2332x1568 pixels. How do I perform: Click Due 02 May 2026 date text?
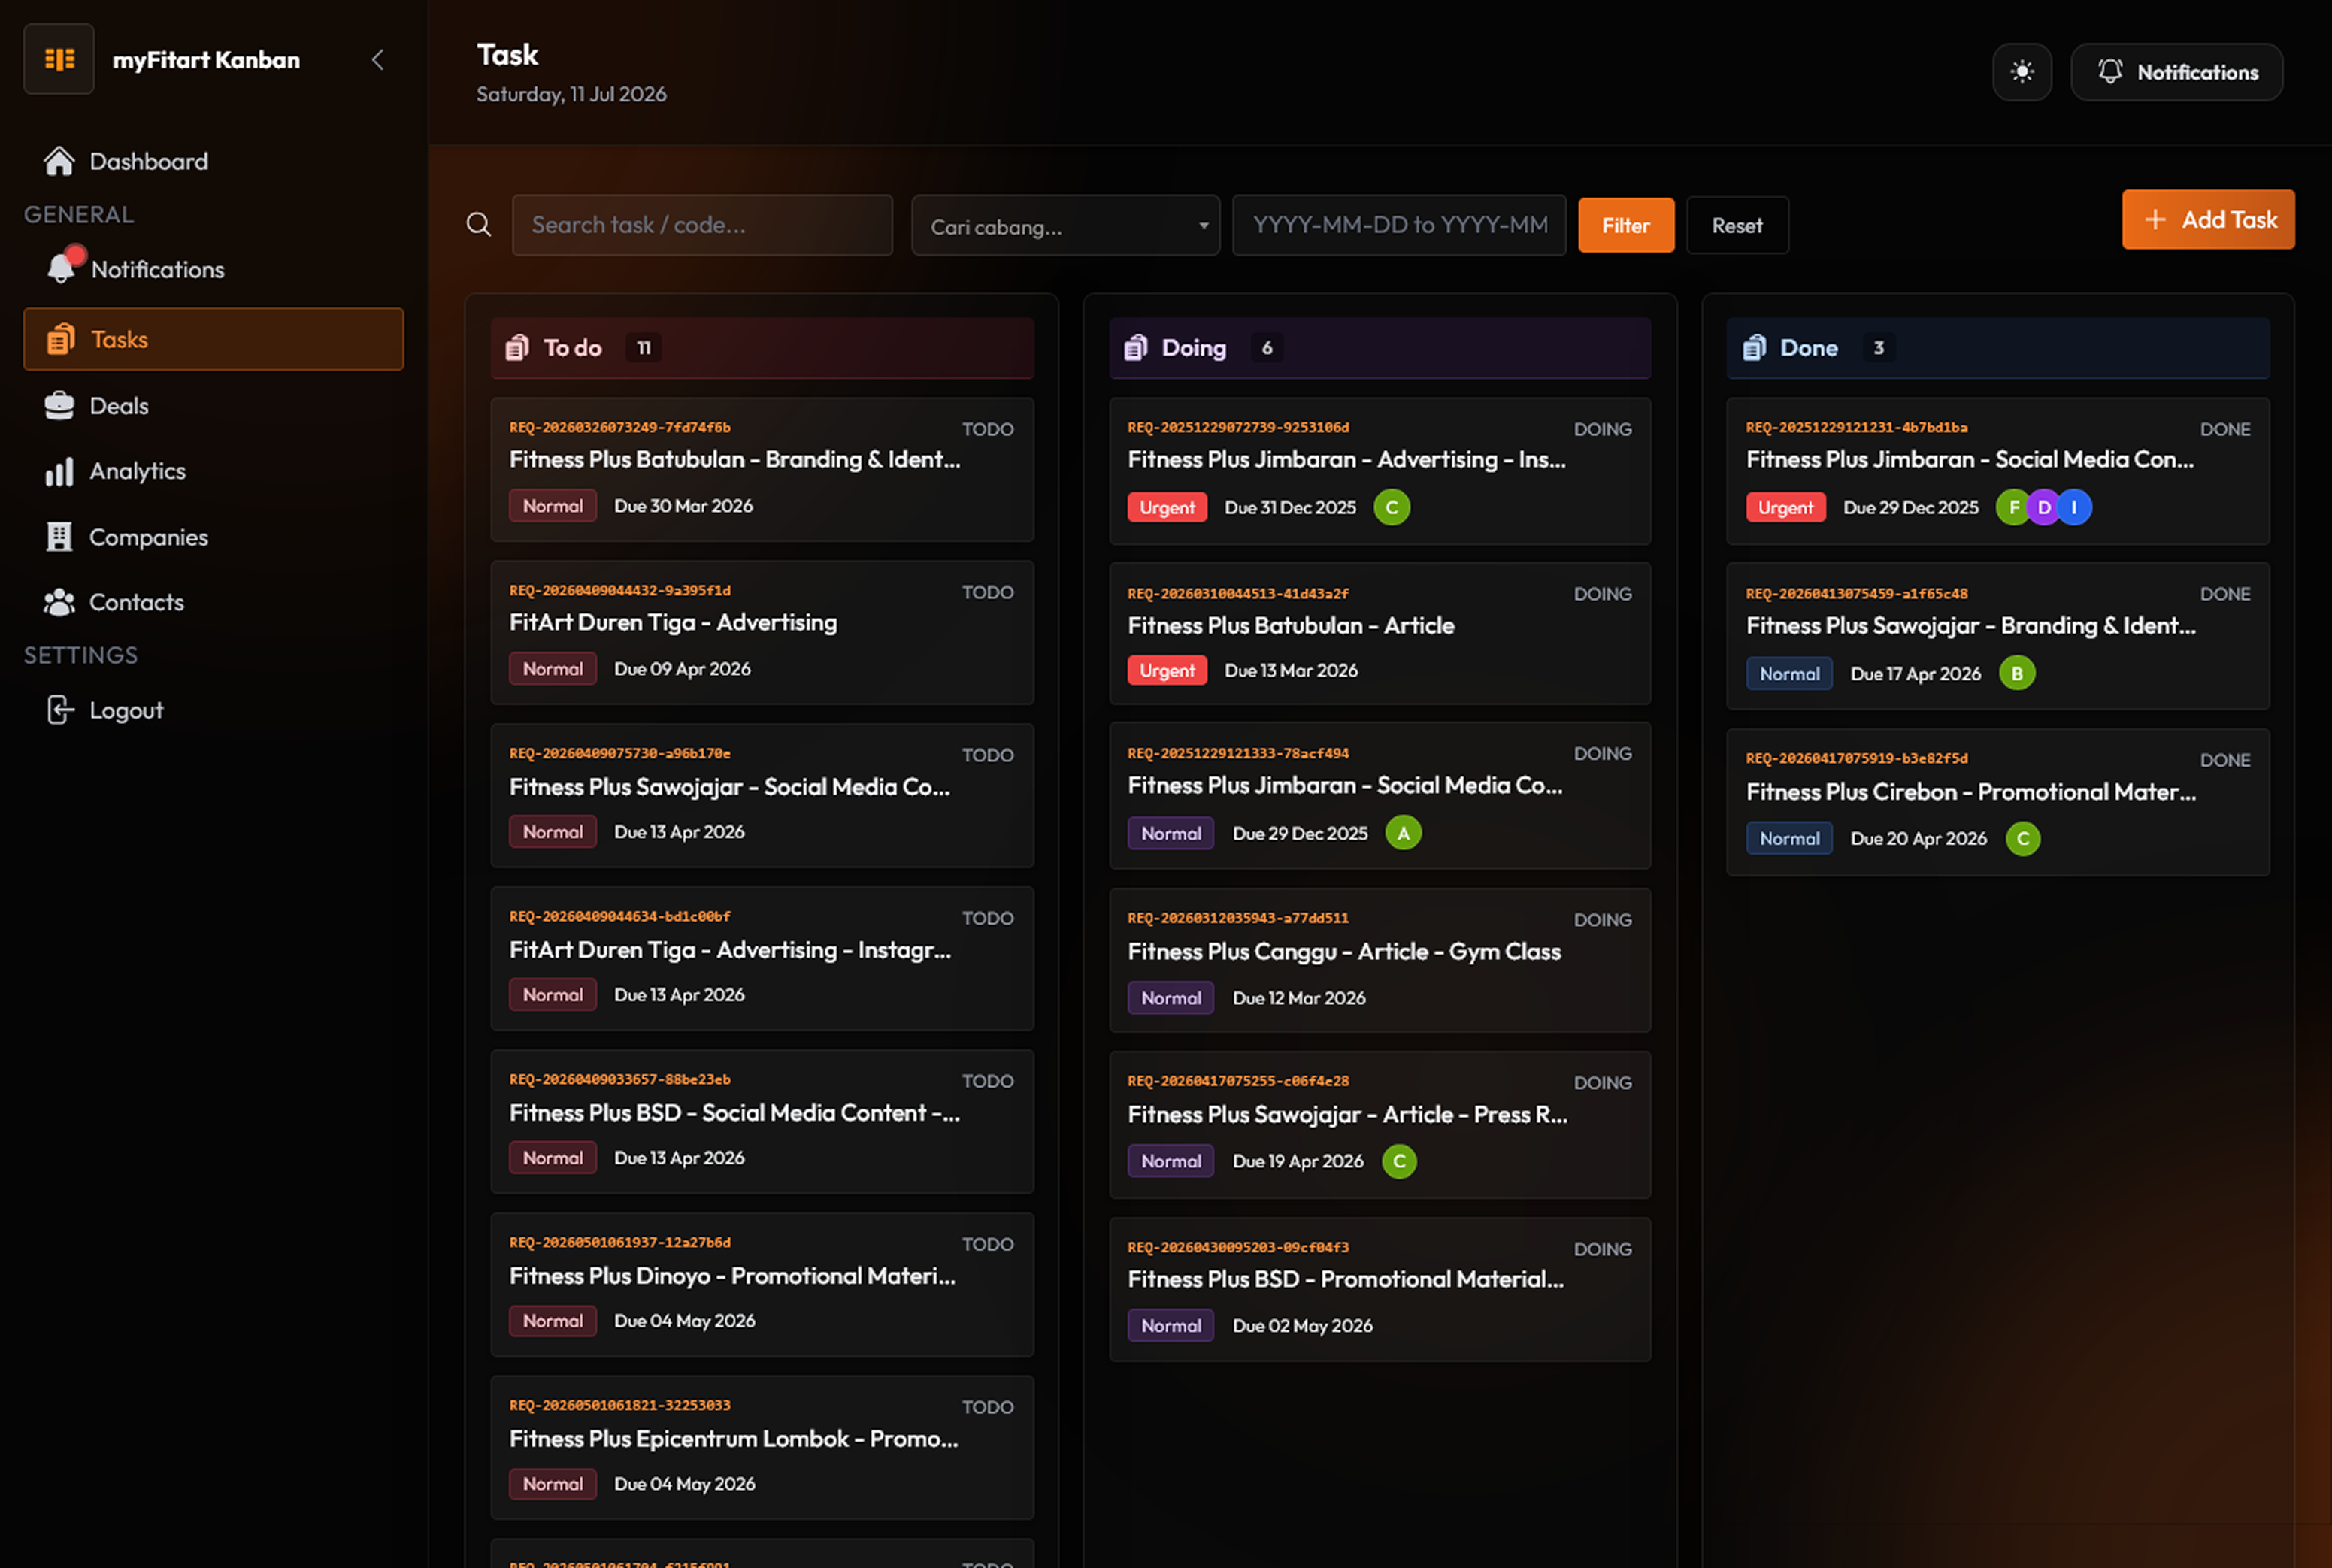(1302, 1325)
